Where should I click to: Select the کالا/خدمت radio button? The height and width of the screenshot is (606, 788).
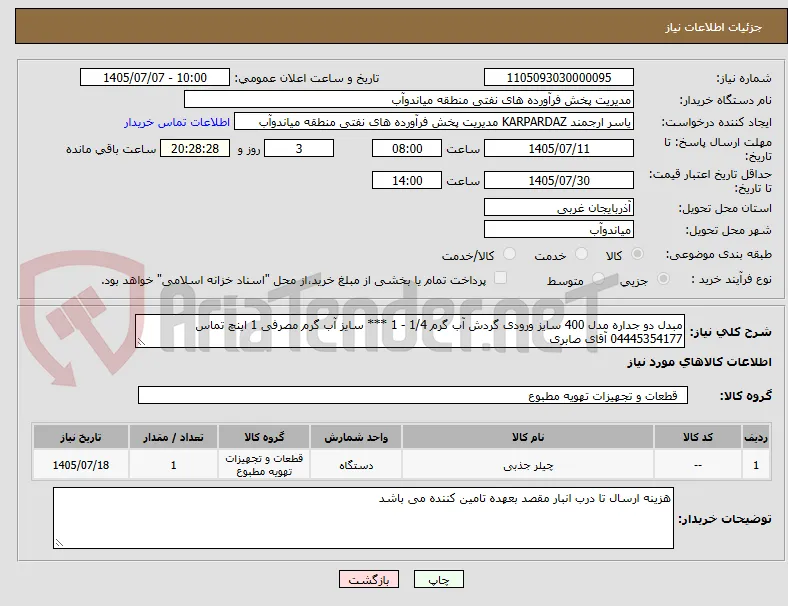(510, 254)
